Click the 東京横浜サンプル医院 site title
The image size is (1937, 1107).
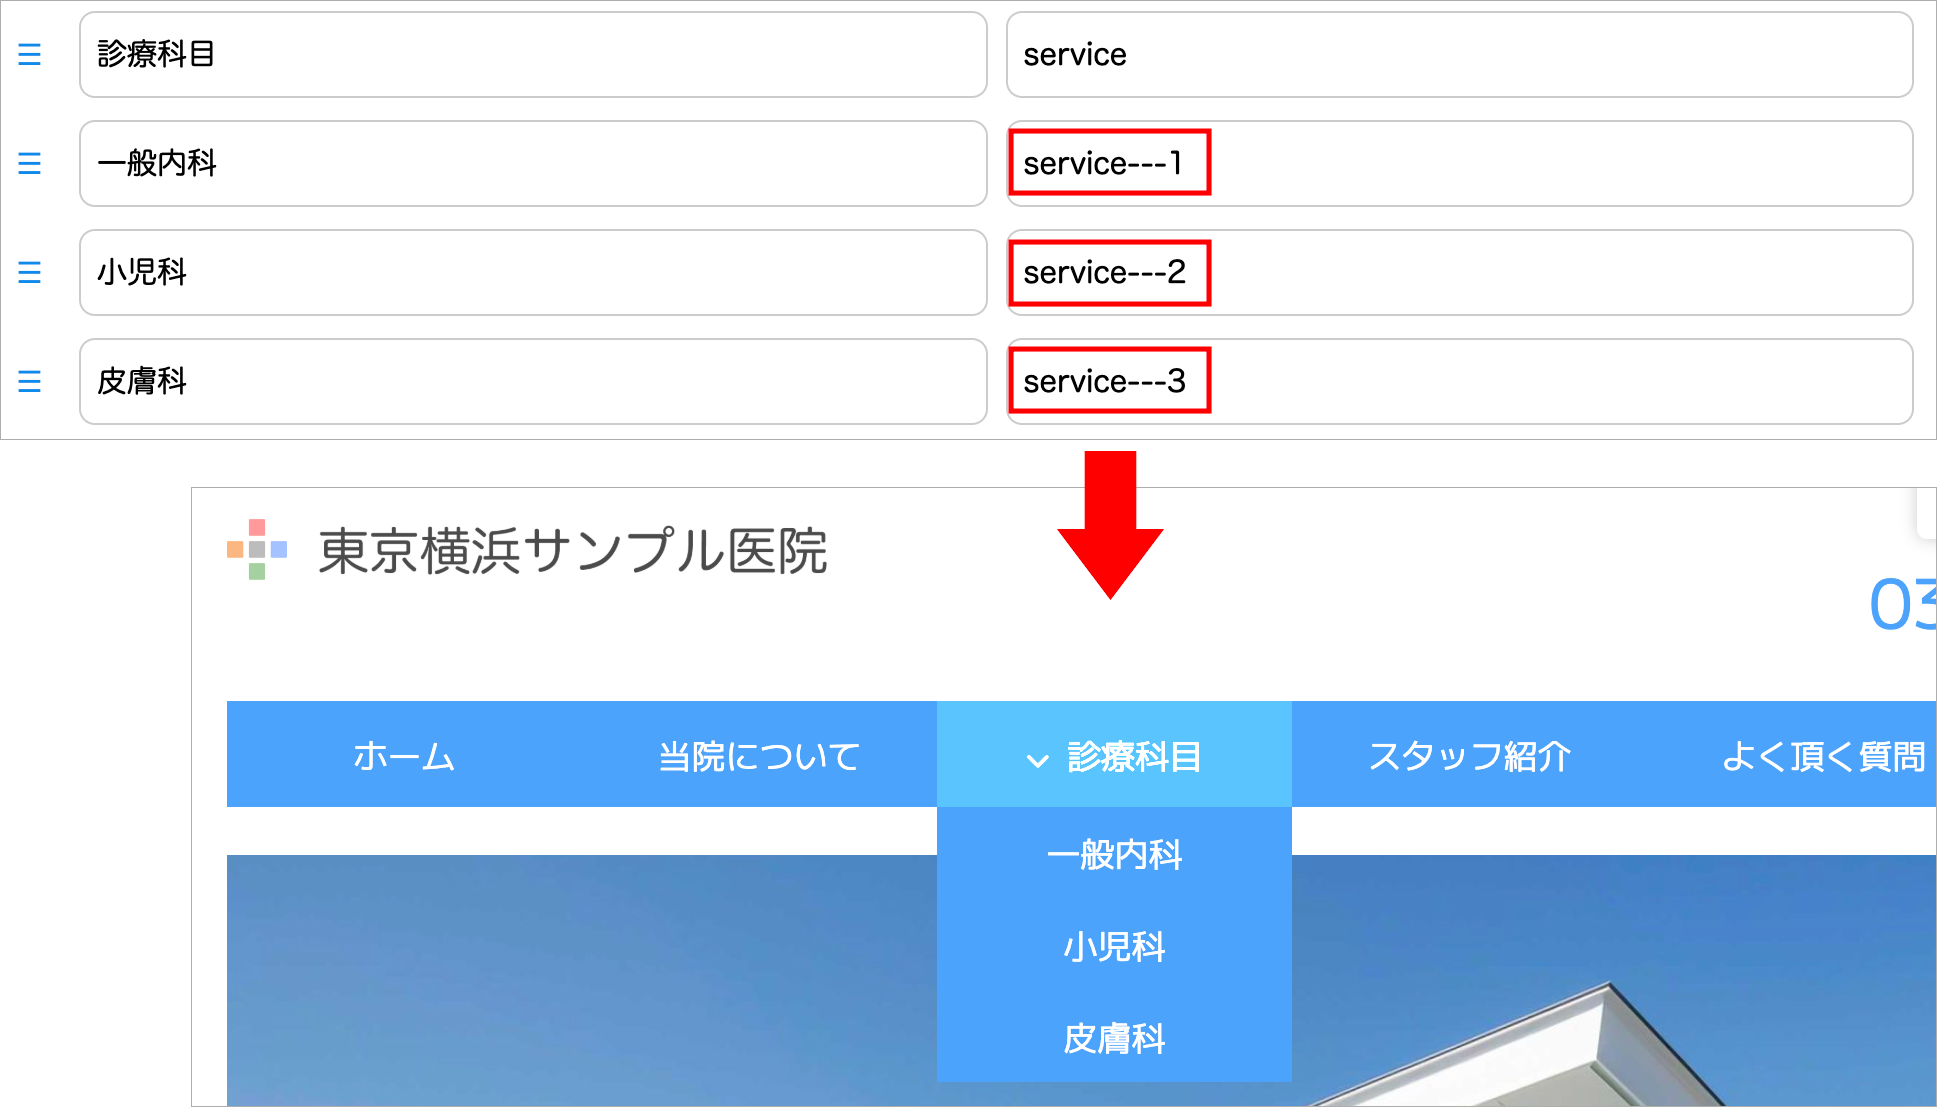point(572,551)
